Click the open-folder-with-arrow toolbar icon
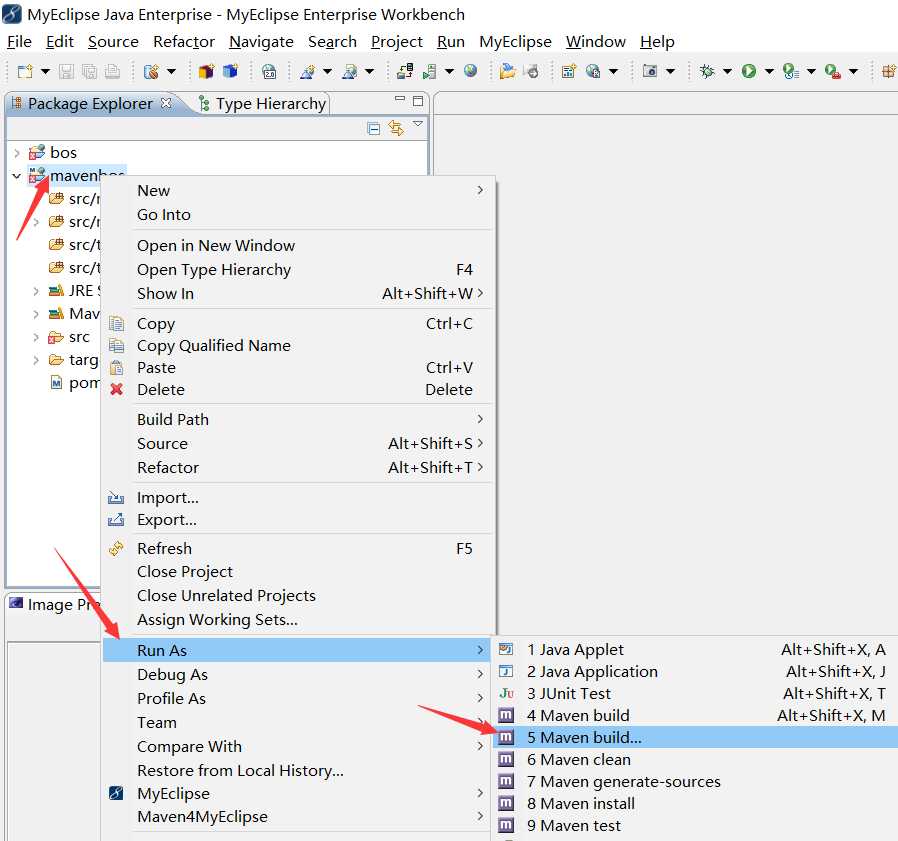This screenshot has width=898, height=841. pyautogui.click(x=507, y=71)
